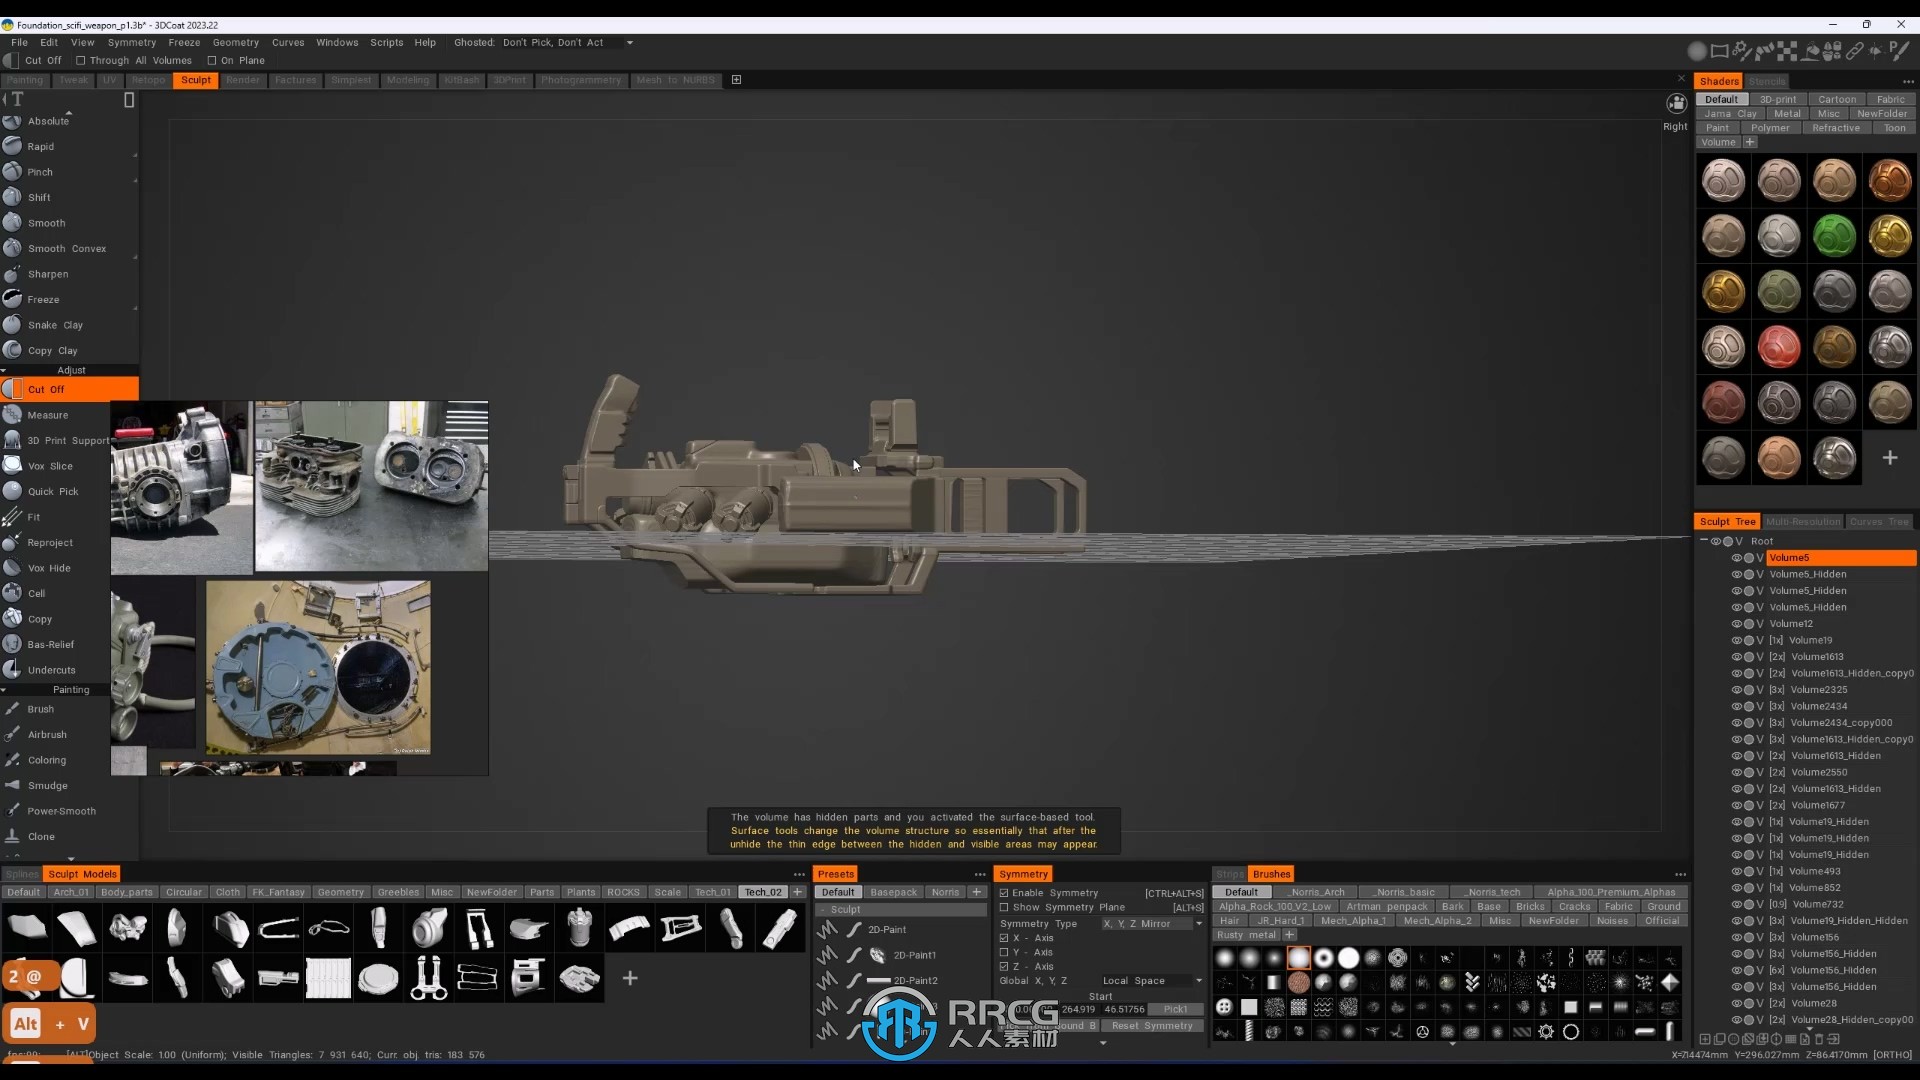Pick the Measure tool
The height and width of the screenshot is (1080, 1920).
[48, 415]
